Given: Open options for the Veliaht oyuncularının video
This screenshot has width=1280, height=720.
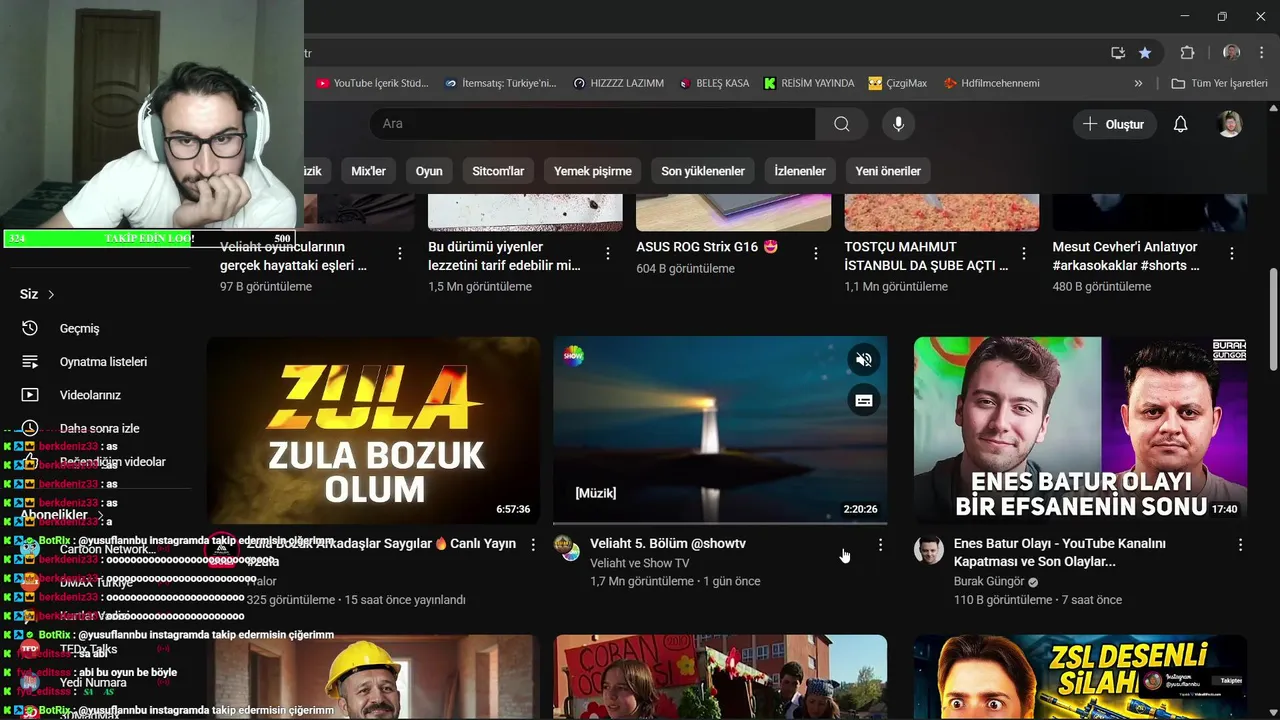Looking at the screenshot, I should [x=400, y=254].
